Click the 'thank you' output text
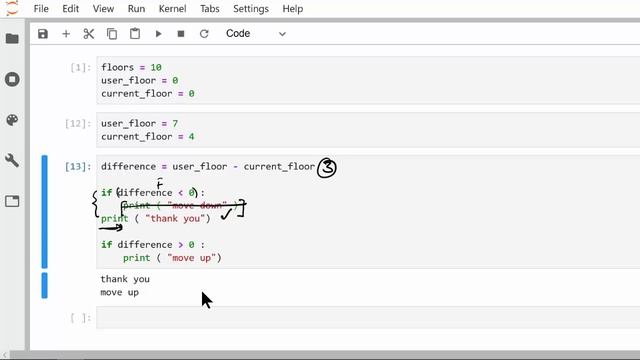This screenshot has height=360, width=640. (125, 279)
